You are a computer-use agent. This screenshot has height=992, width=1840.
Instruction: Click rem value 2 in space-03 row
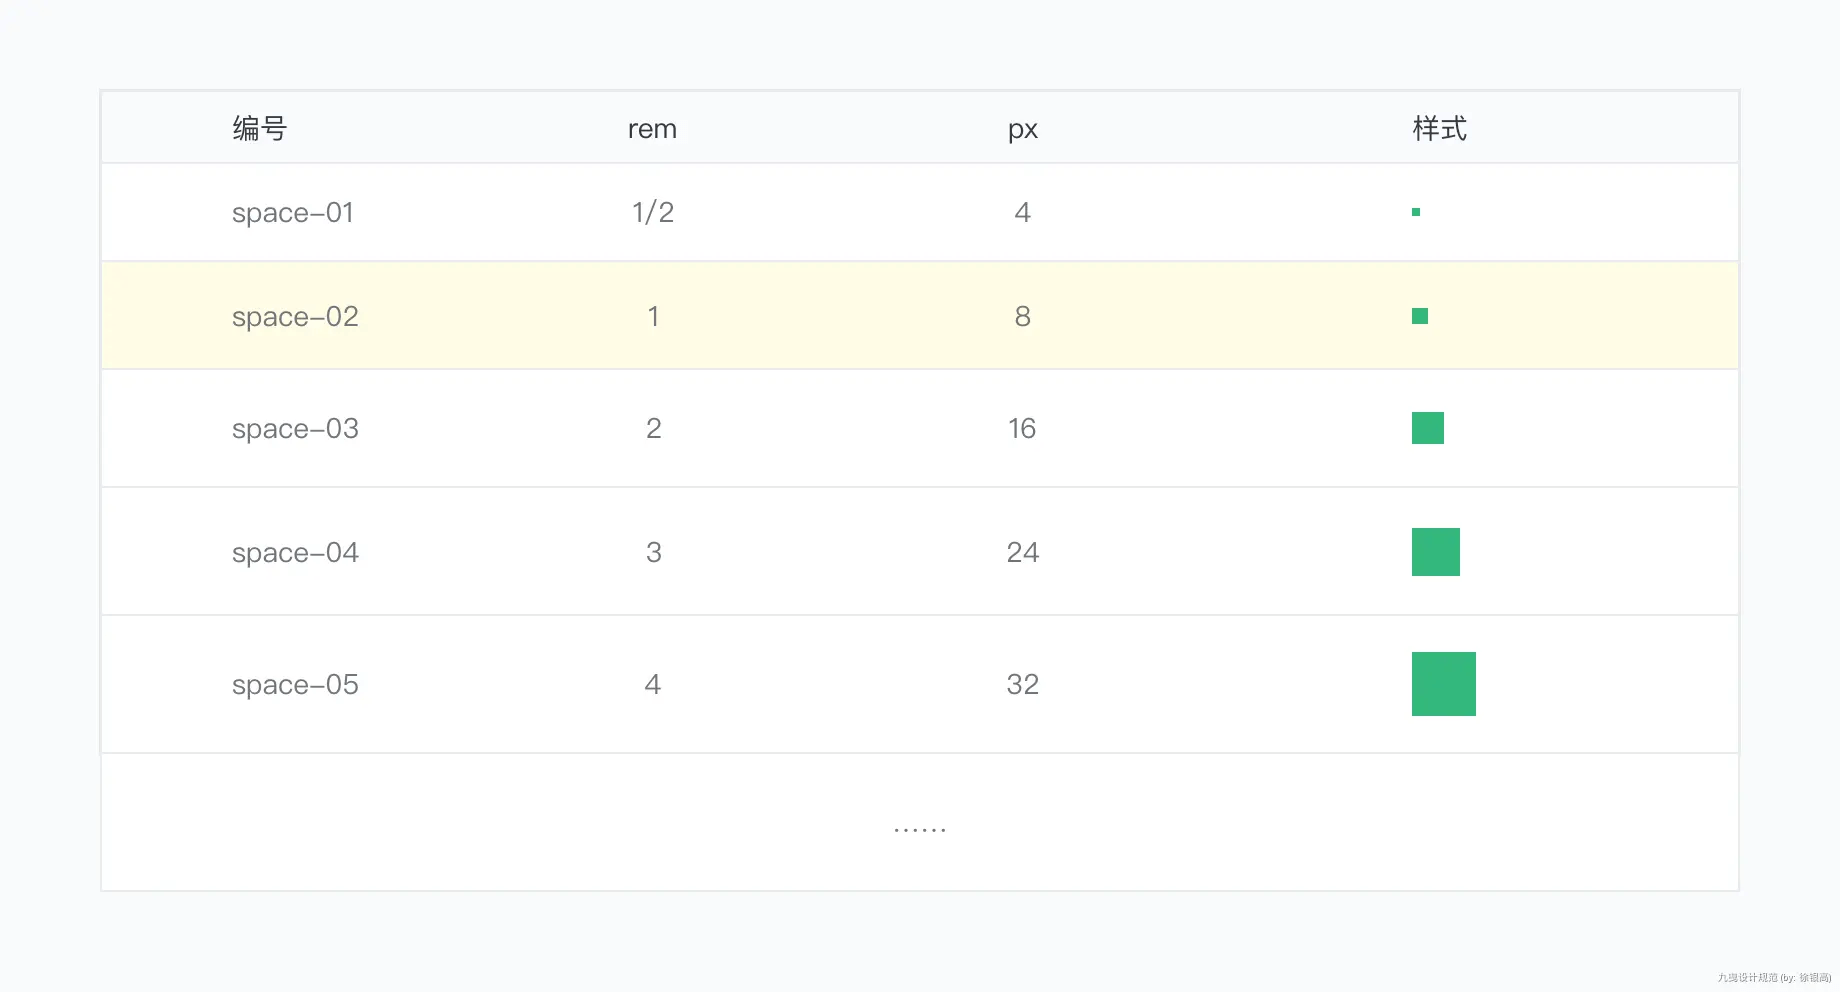coord(653,428)
